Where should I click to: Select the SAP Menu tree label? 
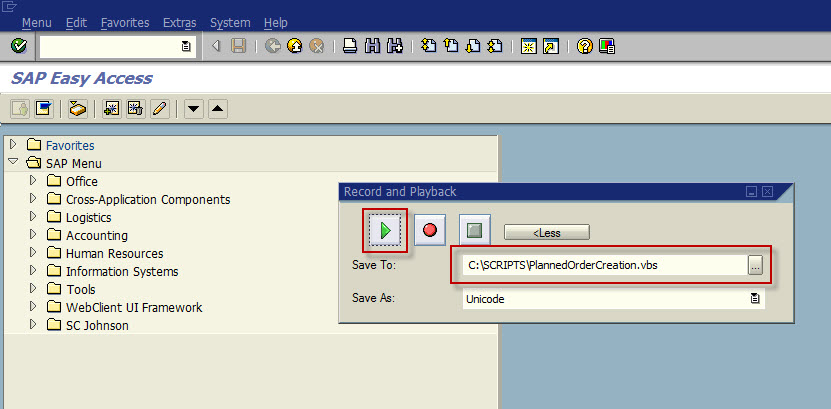click(x=74, y=164)
